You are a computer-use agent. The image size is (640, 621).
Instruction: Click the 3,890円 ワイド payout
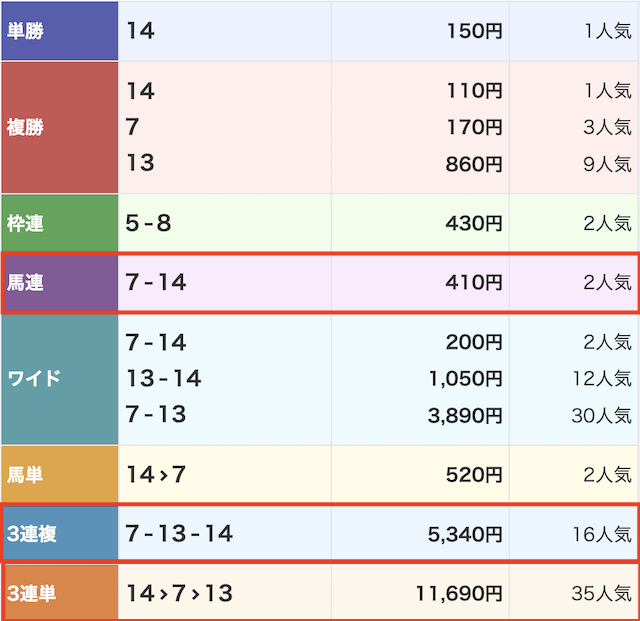465,416
